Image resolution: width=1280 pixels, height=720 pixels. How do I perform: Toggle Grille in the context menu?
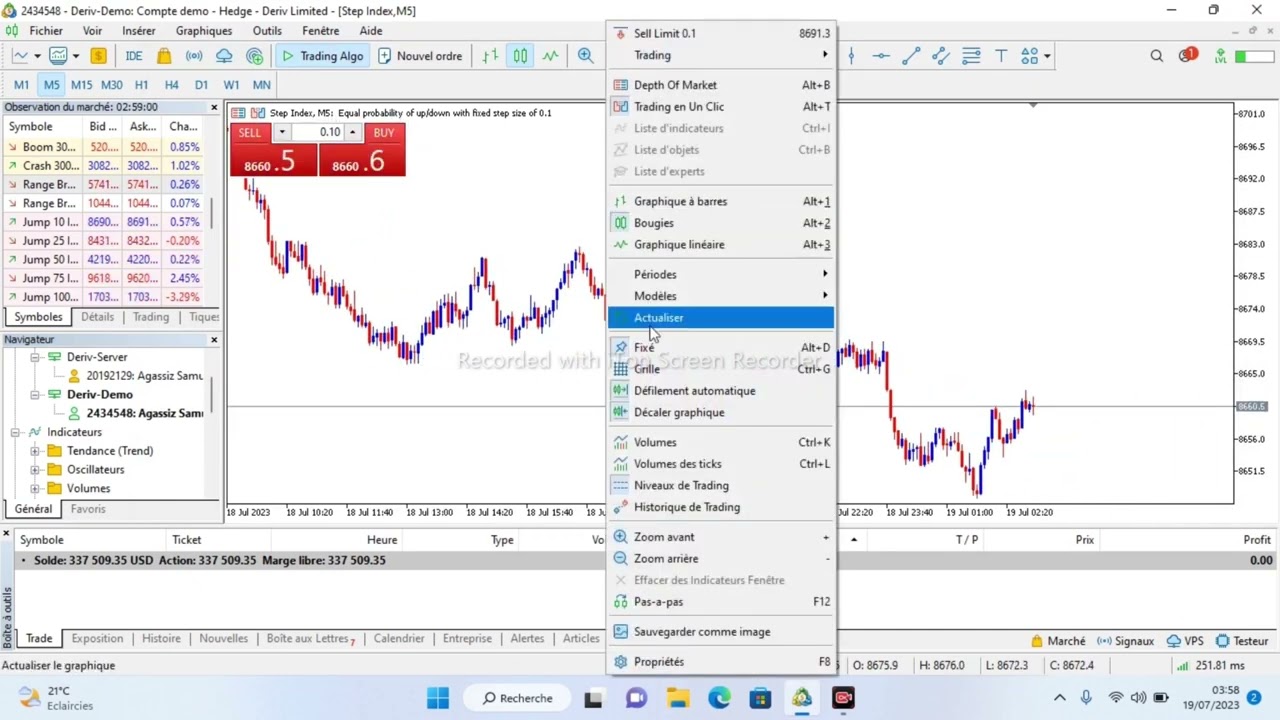tap(720, 369)
